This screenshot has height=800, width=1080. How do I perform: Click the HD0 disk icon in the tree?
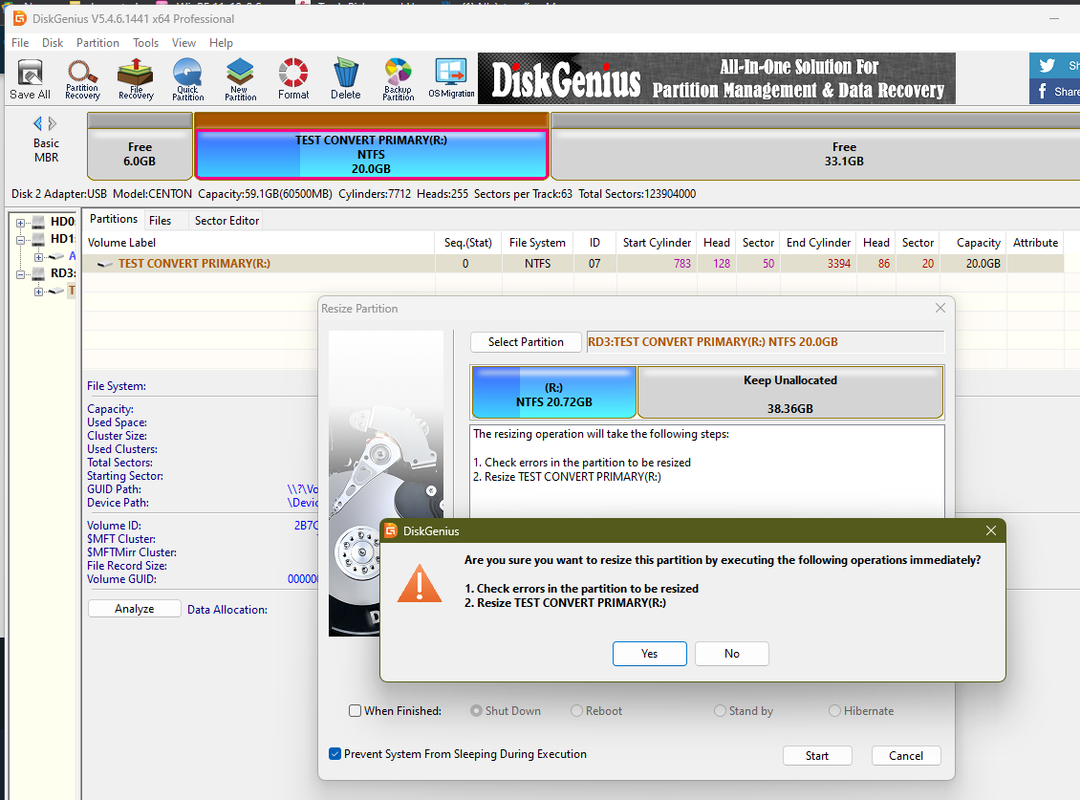pyautogui.click(x=39, y=222)
